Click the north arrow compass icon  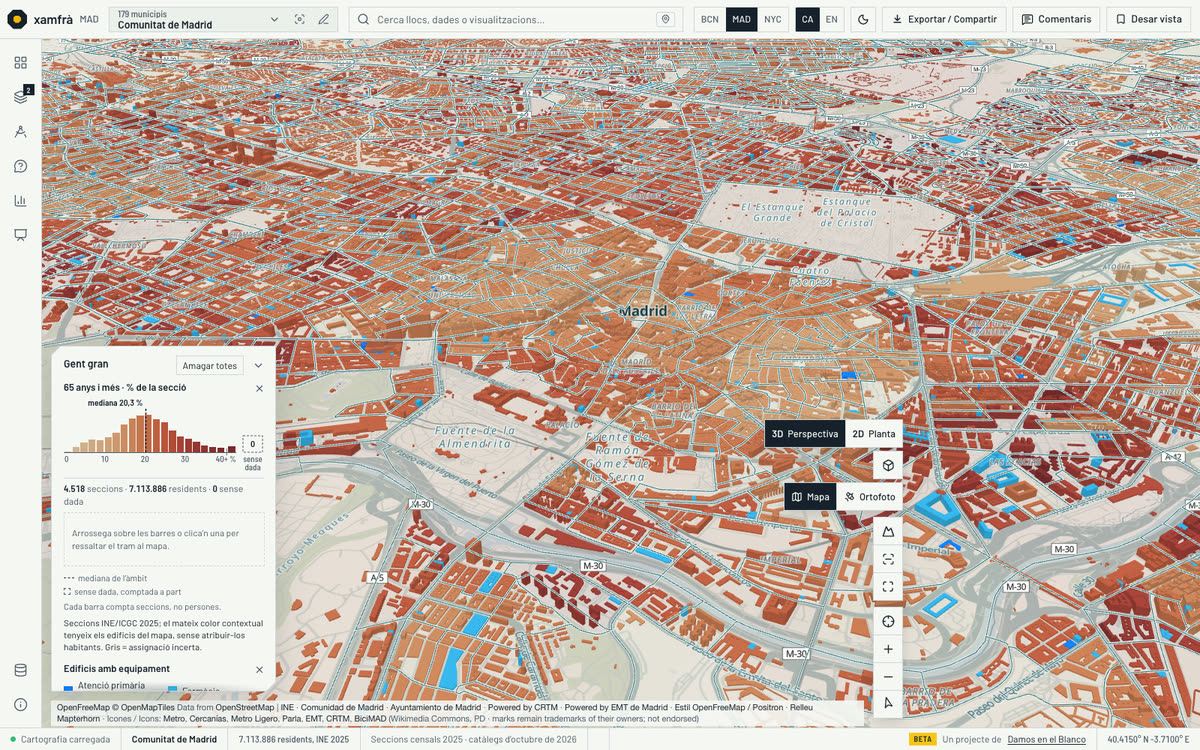(888, 704)
